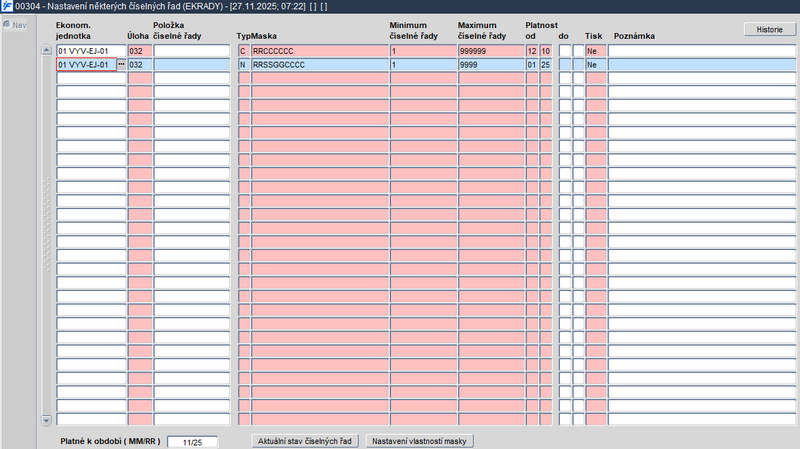The height and width of the screenshot is (449, 800).
Task: Toggle the Nav radio button
Action: tap(7, 24)
